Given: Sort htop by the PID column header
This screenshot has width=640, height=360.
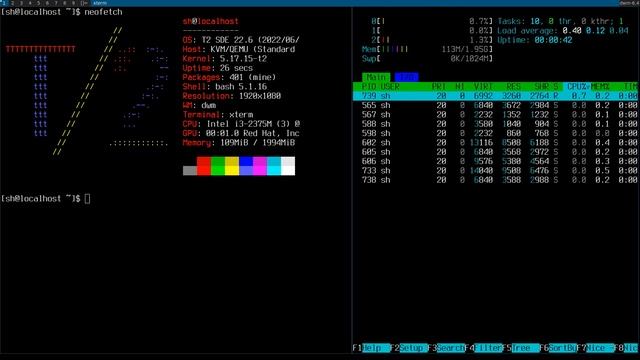Looking at the screenshot, I should pyautogui.click(x=369, y=87).
